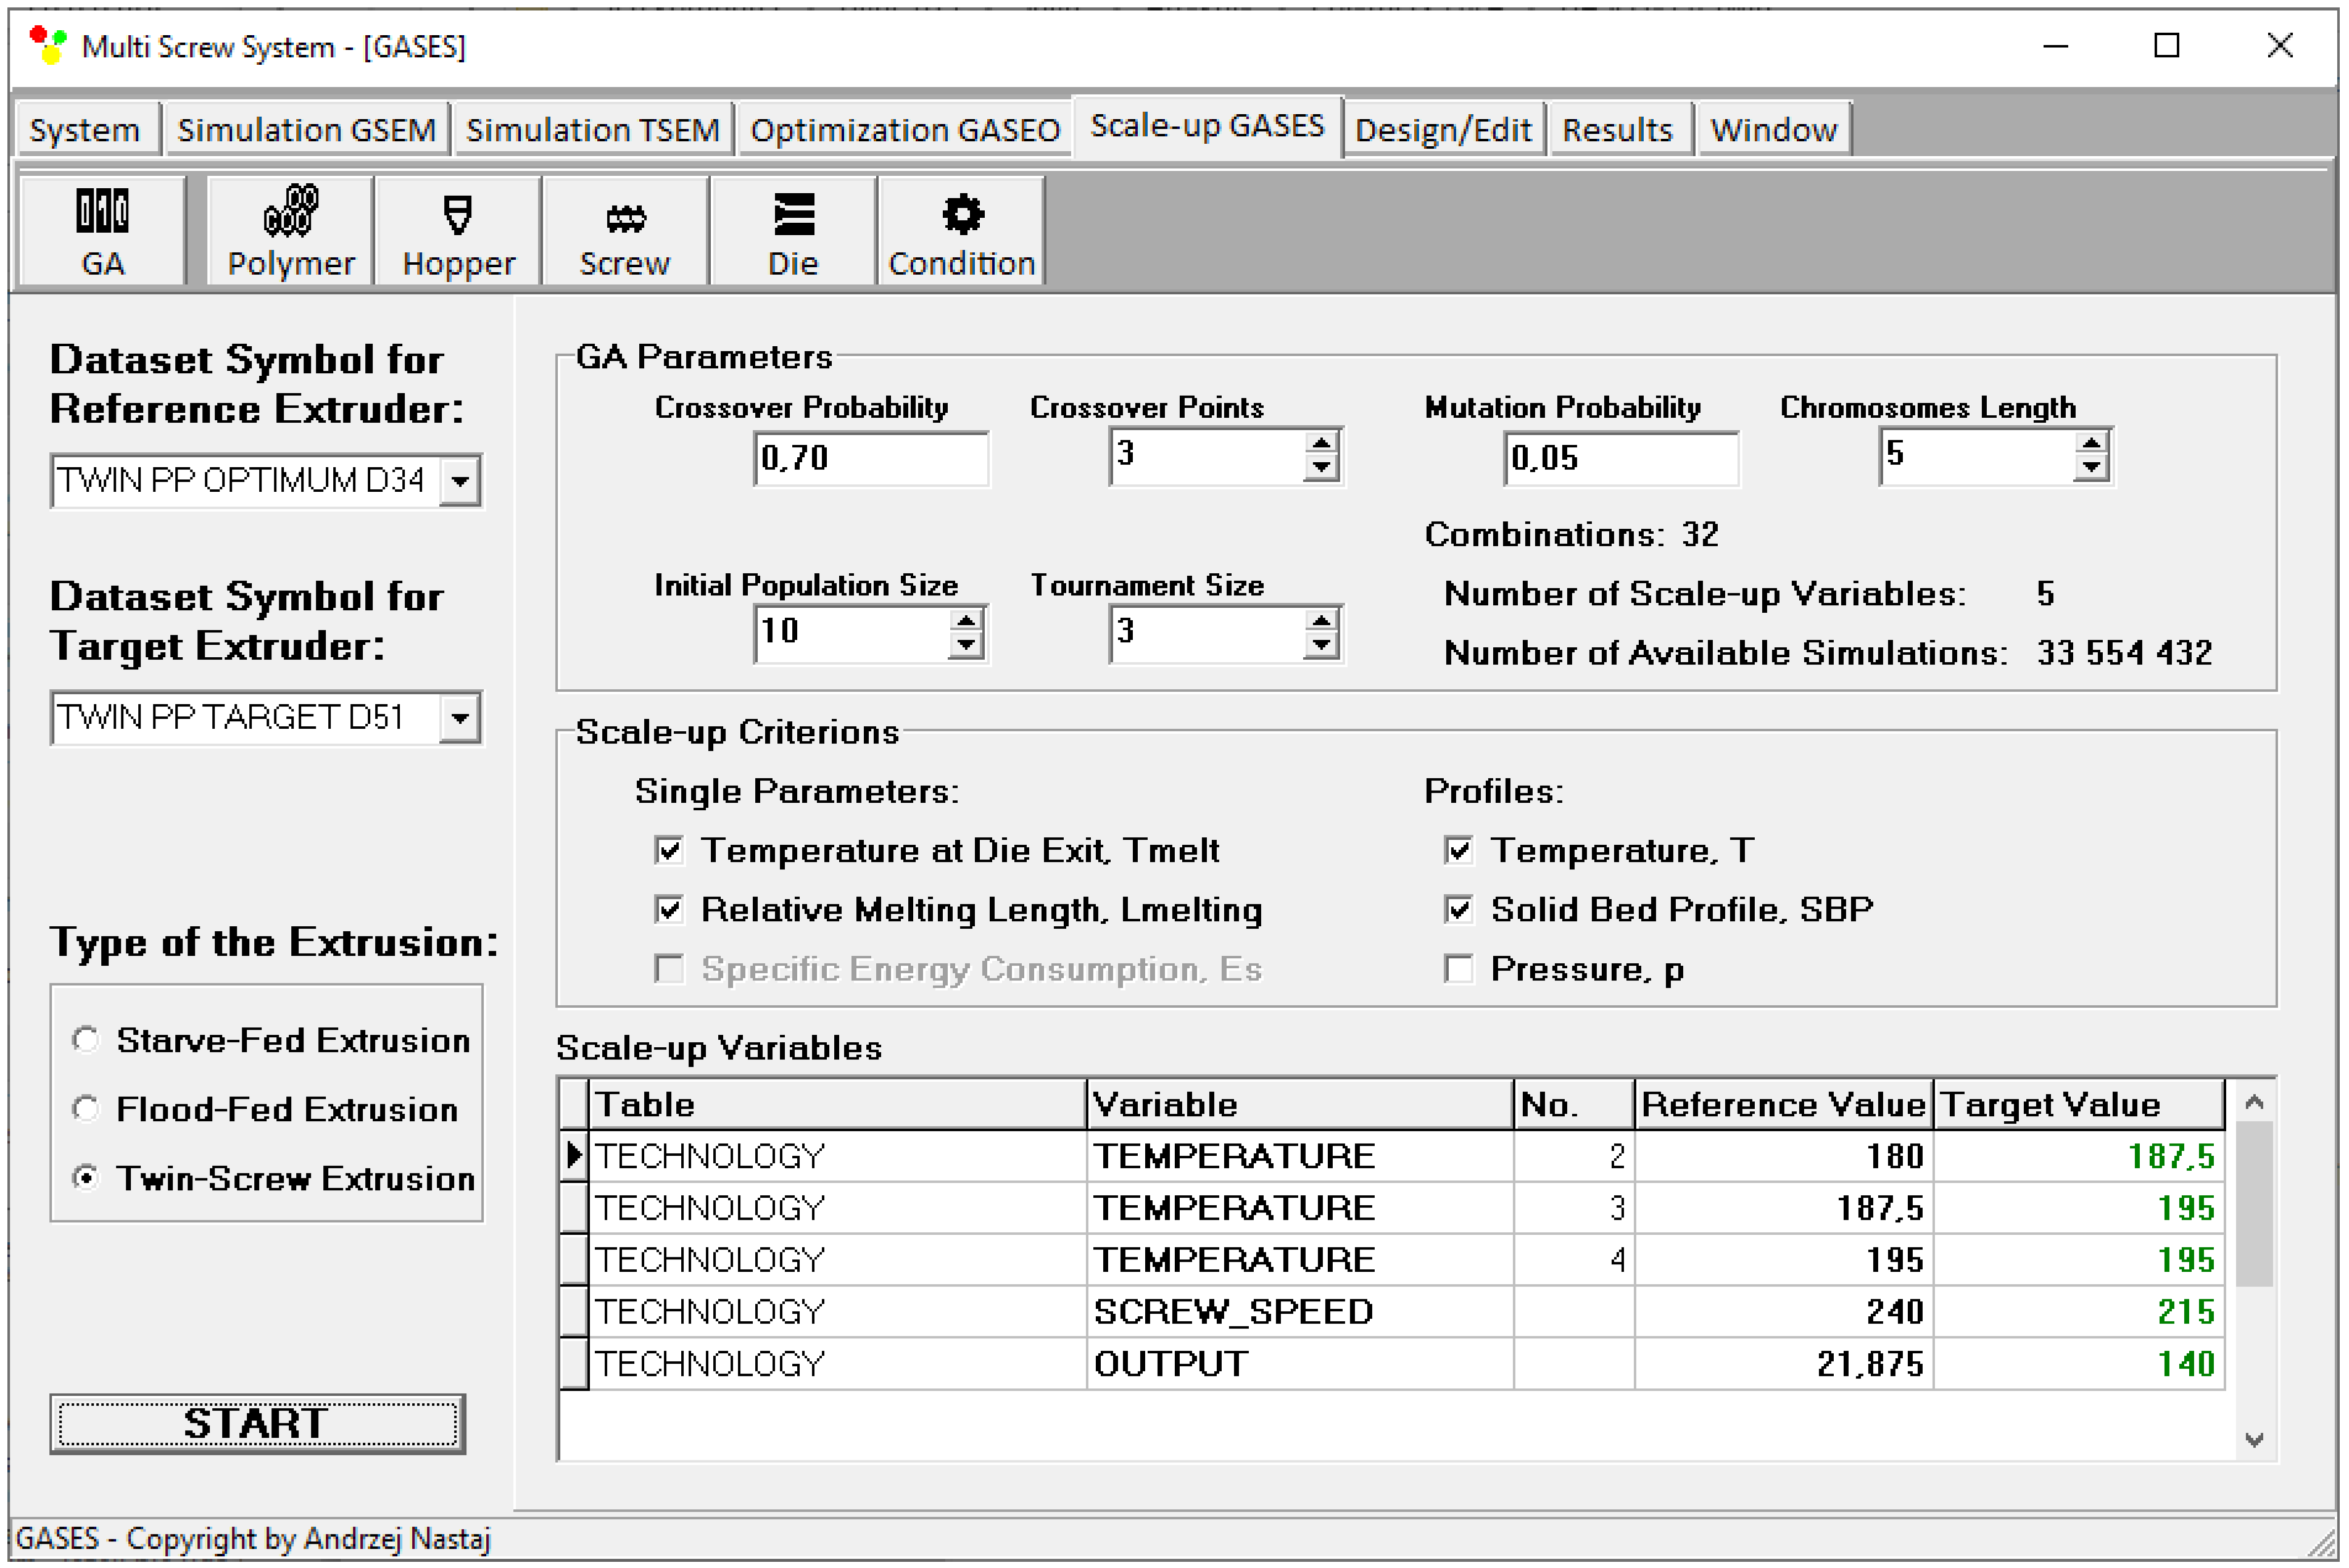
Task: Click the Simulation TSEM tab
Action: pos(592,130)
